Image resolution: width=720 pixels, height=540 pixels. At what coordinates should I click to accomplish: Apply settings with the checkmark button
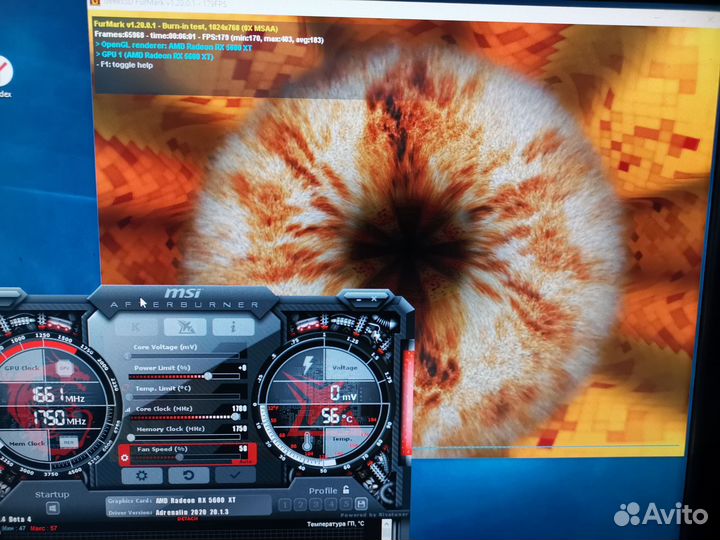tap(234, 477)
